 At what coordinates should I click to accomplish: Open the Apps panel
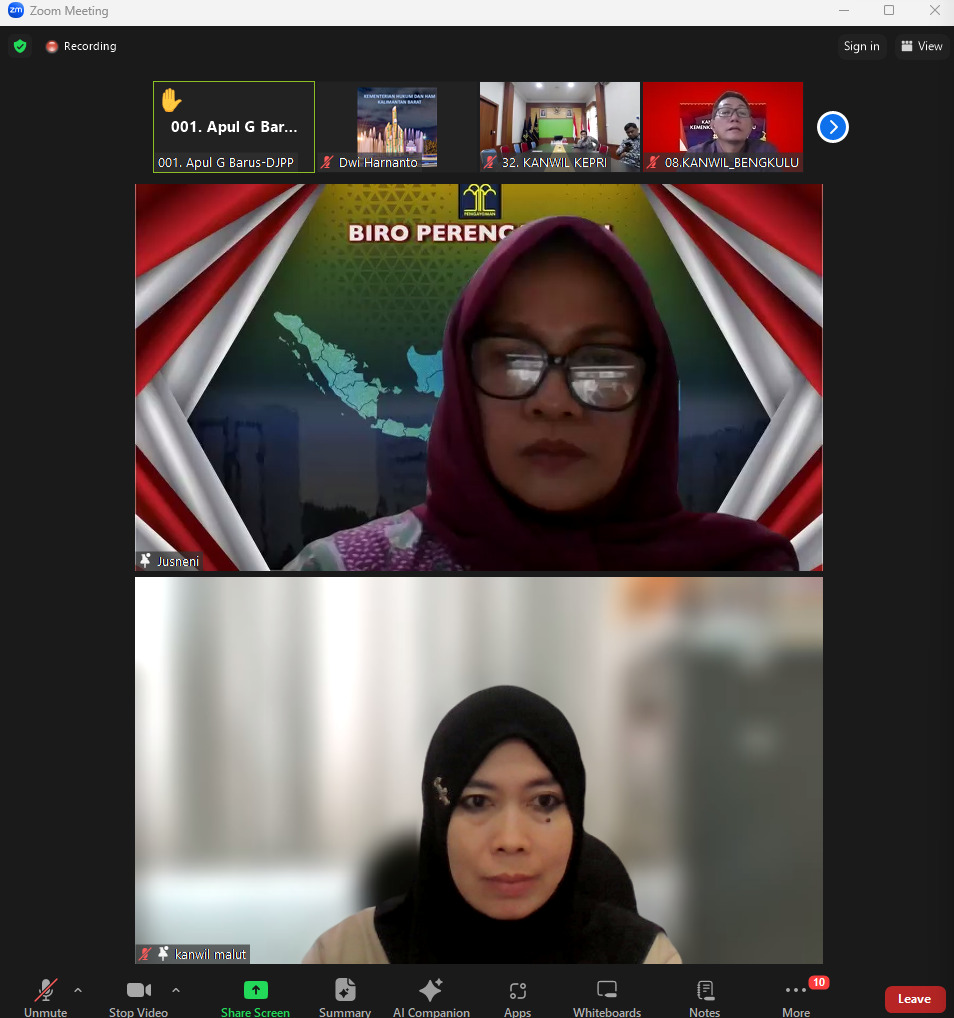(x=517, y=996)
